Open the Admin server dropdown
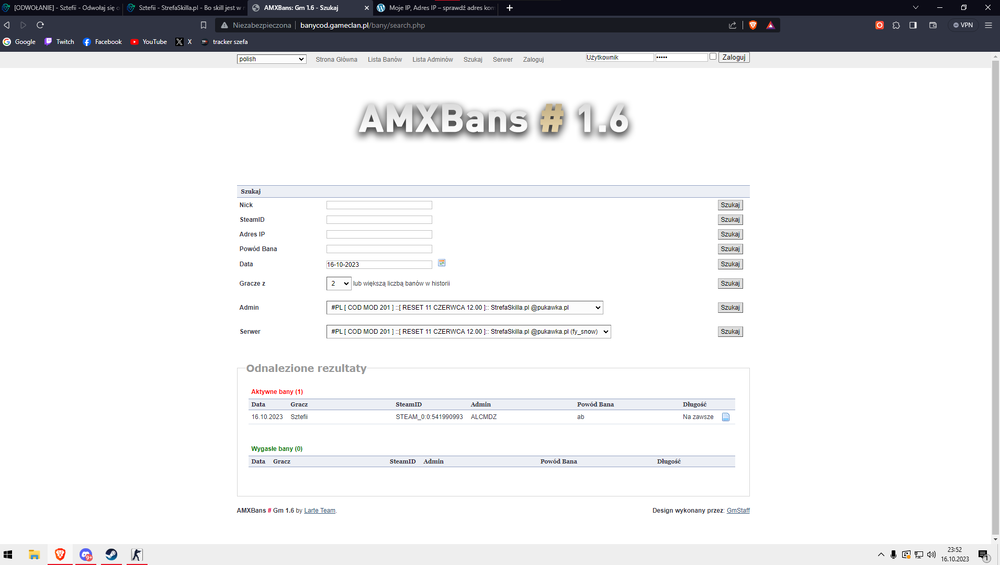This screenshot has height=565, width=1000. tap(464, 307)
